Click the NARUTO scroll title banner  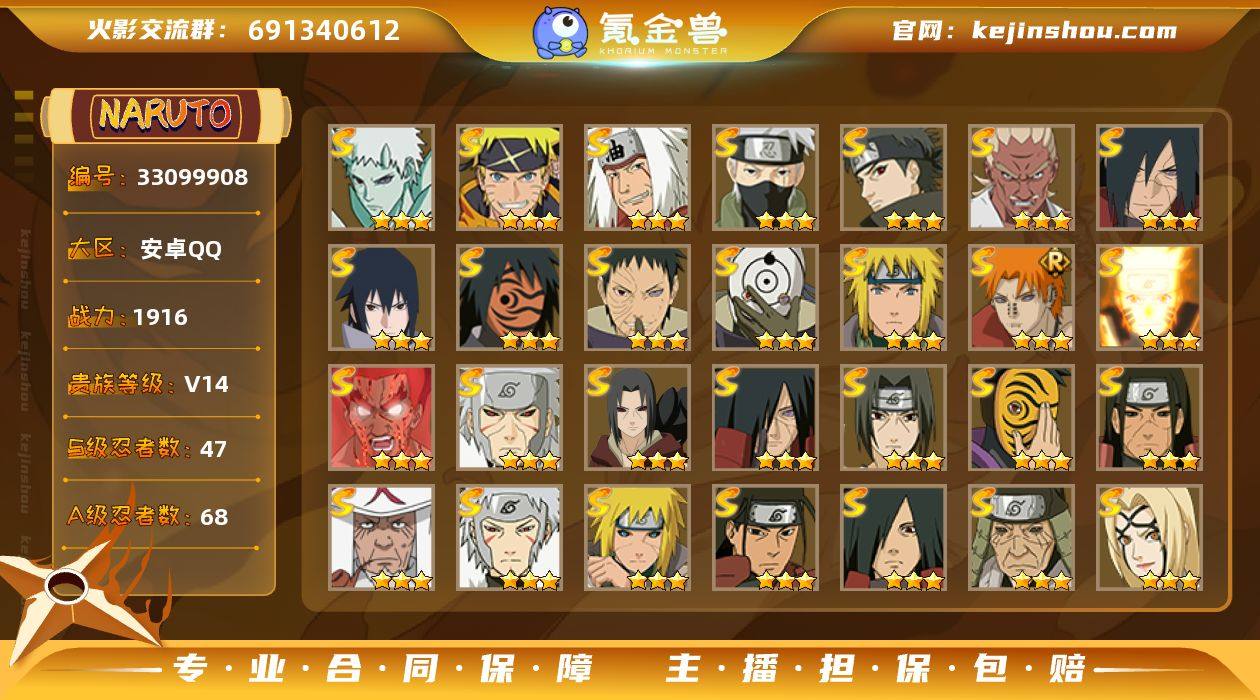(165, 115)
